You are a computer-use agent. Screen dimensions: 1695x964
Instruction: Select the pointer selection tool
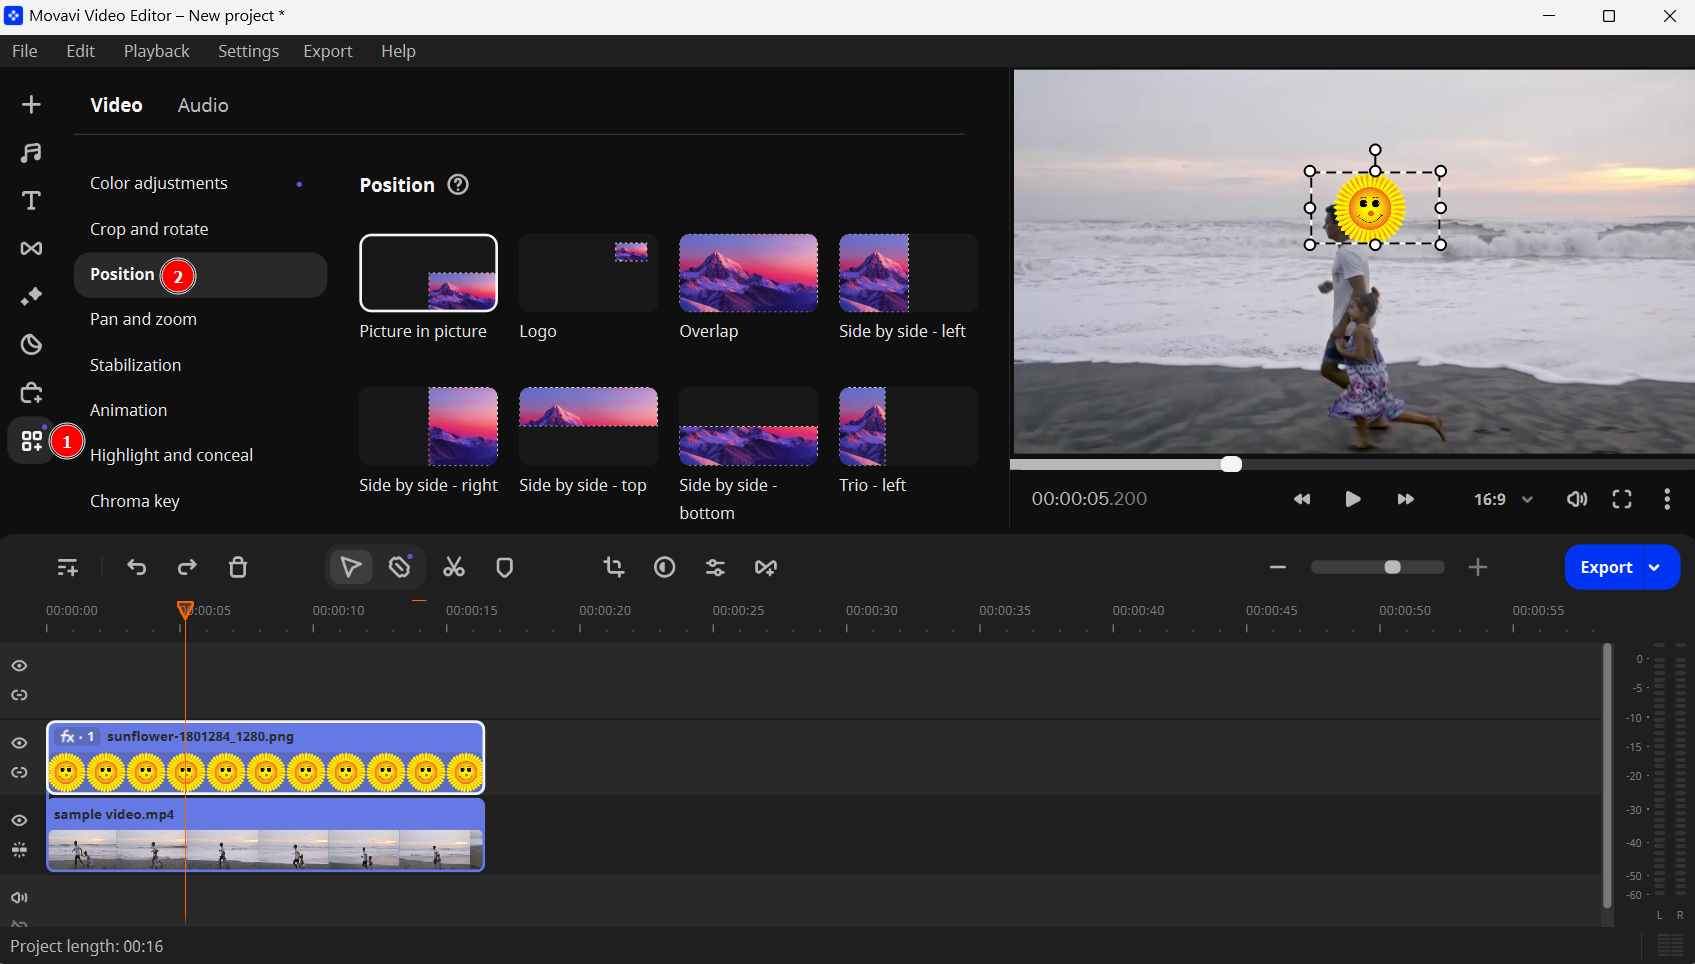click(351, 568)
